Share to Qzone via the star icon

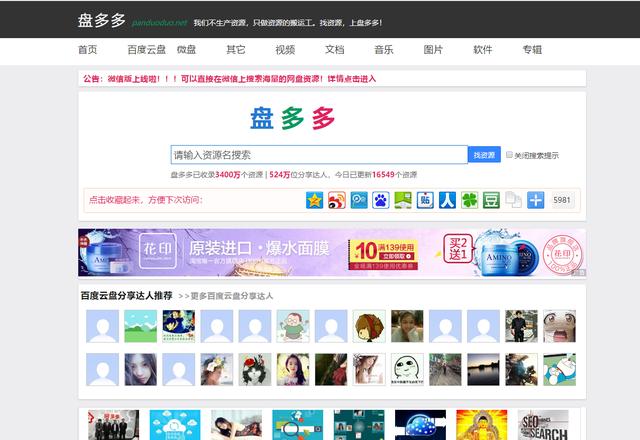314,200
